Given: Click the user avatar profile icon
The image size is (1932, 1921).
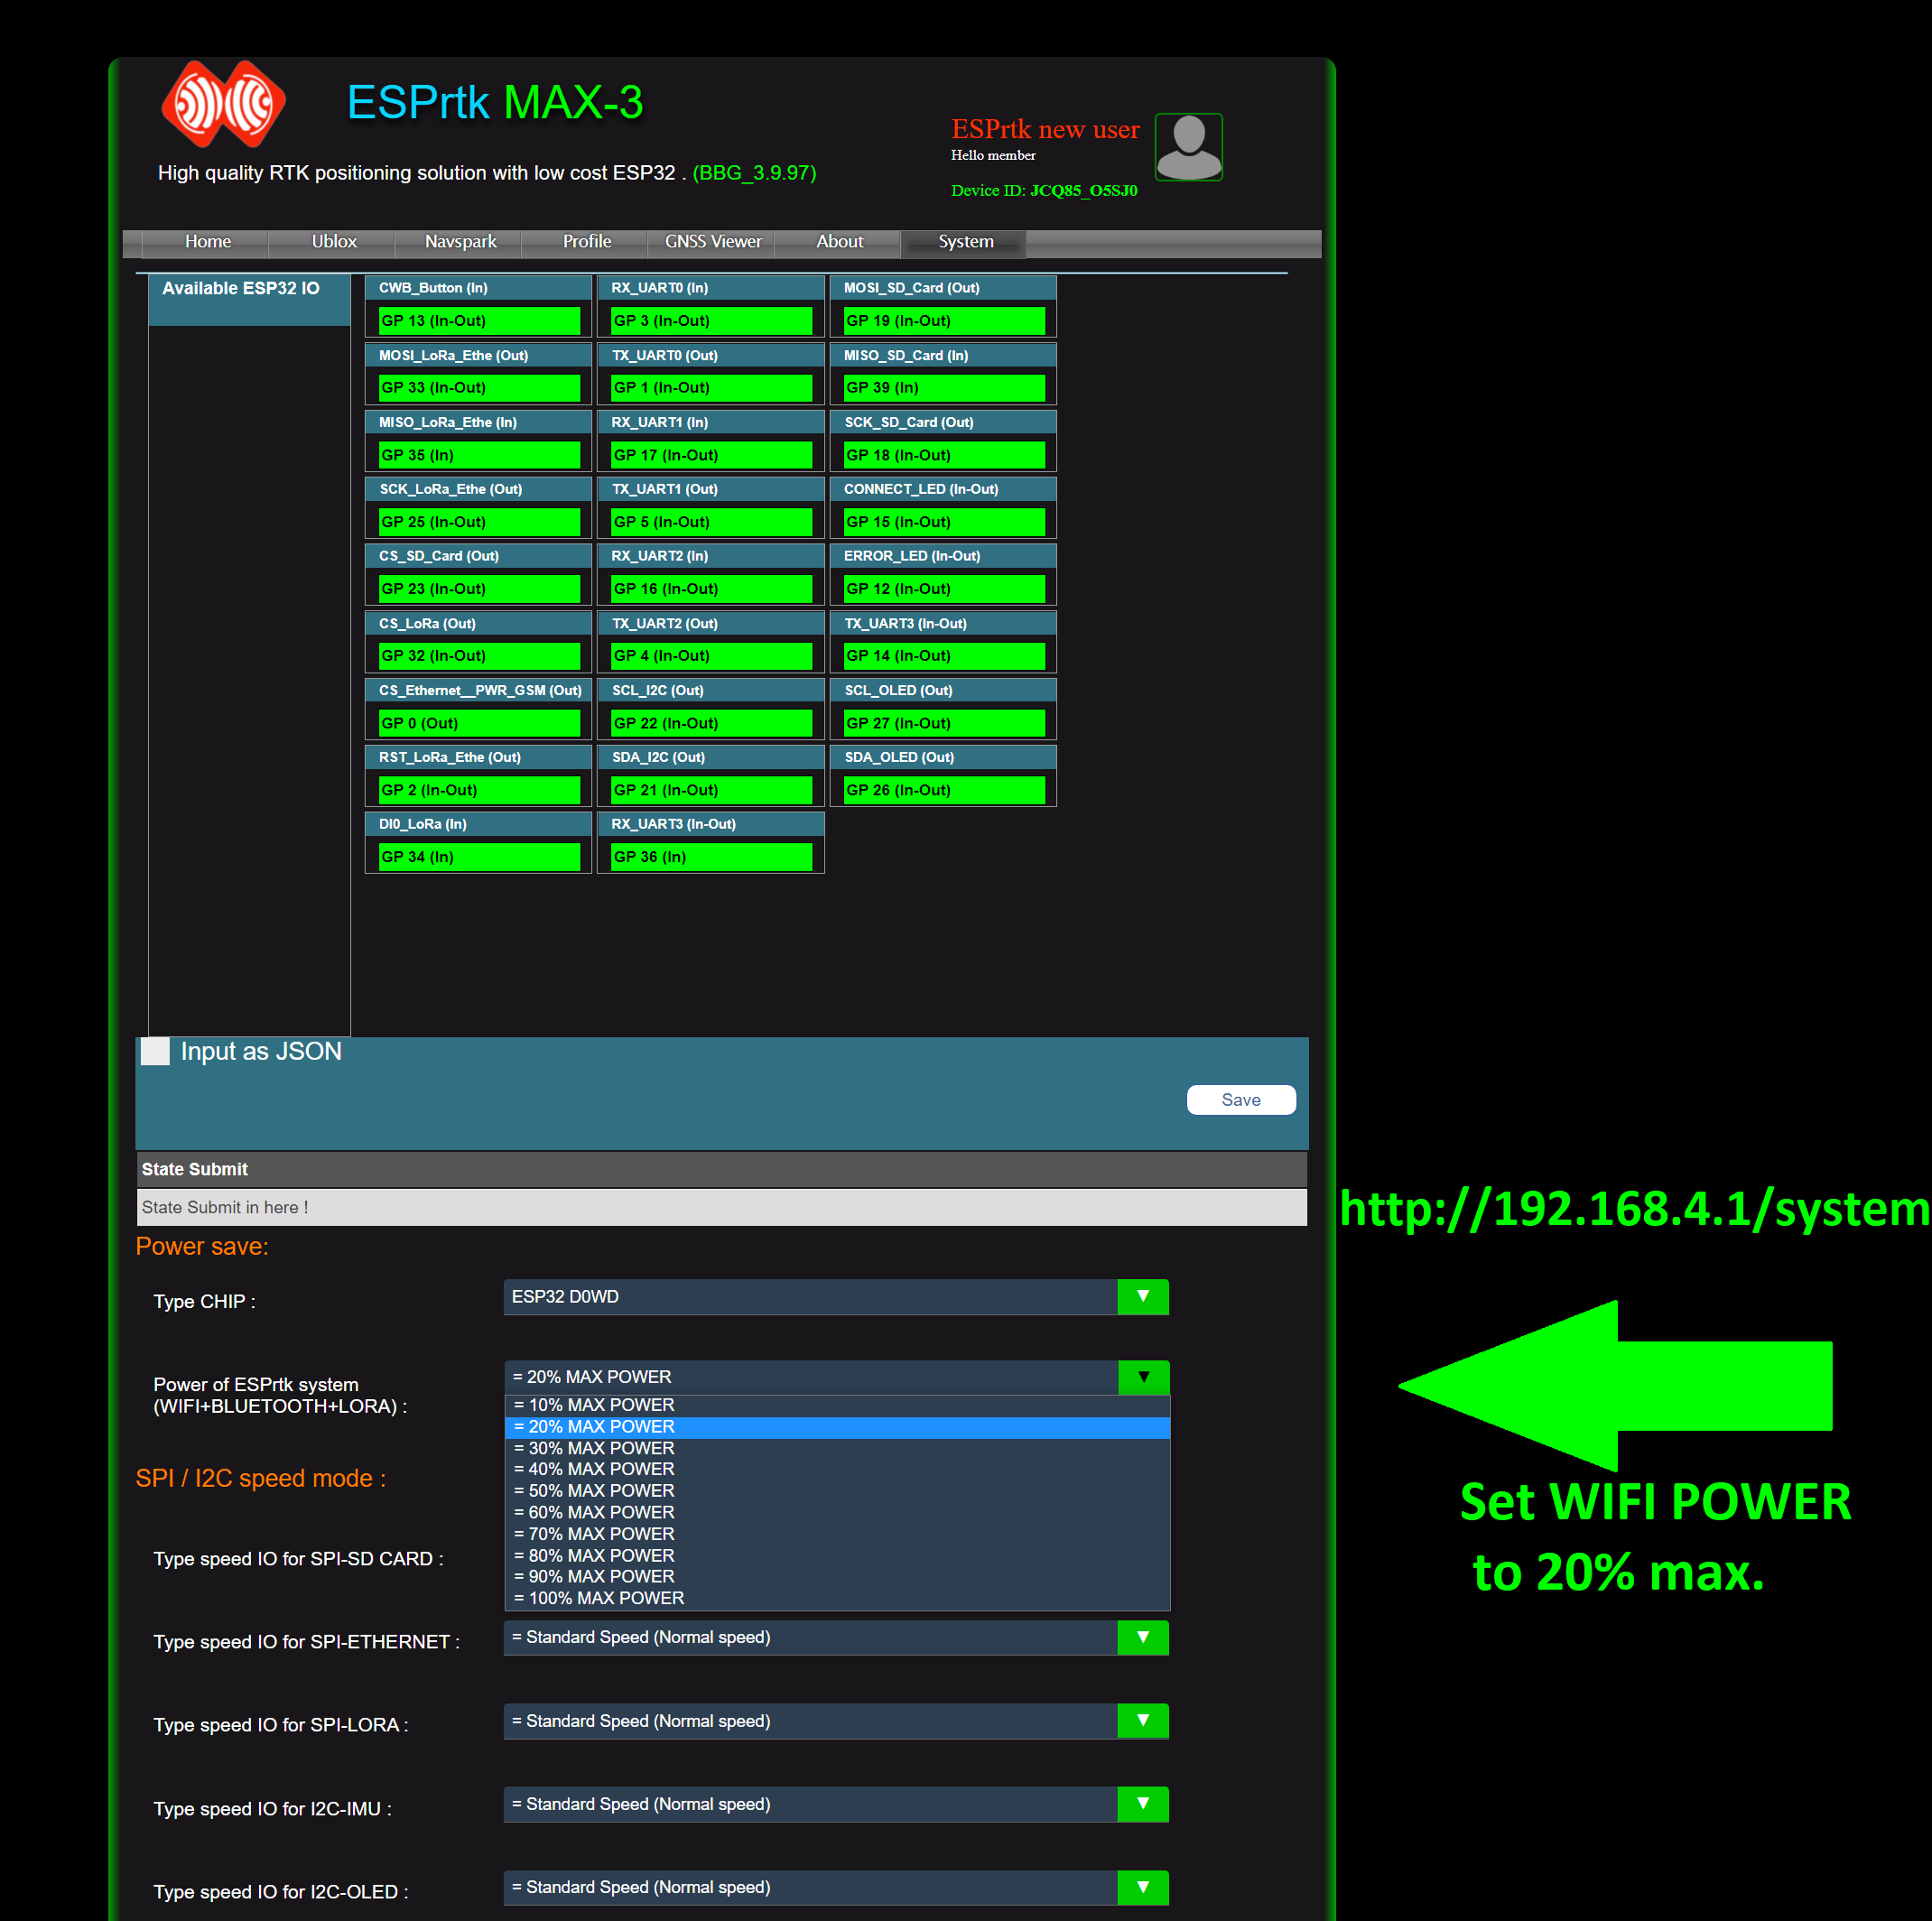Looking at the screenshot, I should point(1188,147).
